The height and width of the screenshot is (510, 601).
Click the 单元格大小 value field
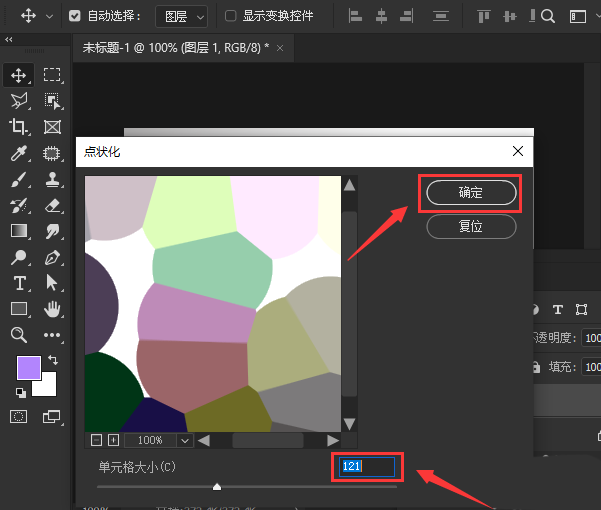coord(367,466)
